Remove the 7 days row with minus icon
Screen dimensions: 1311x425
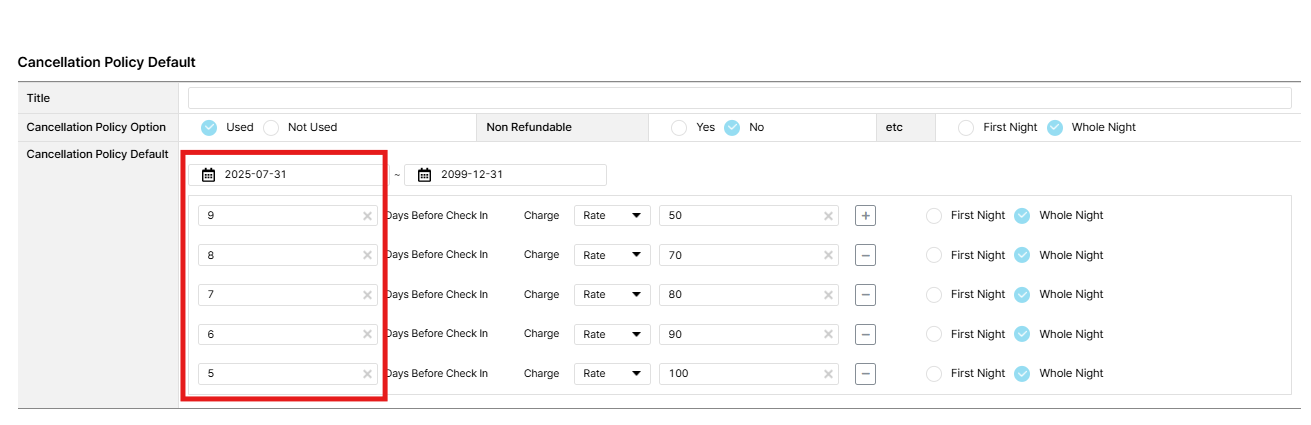coord(866,295)
